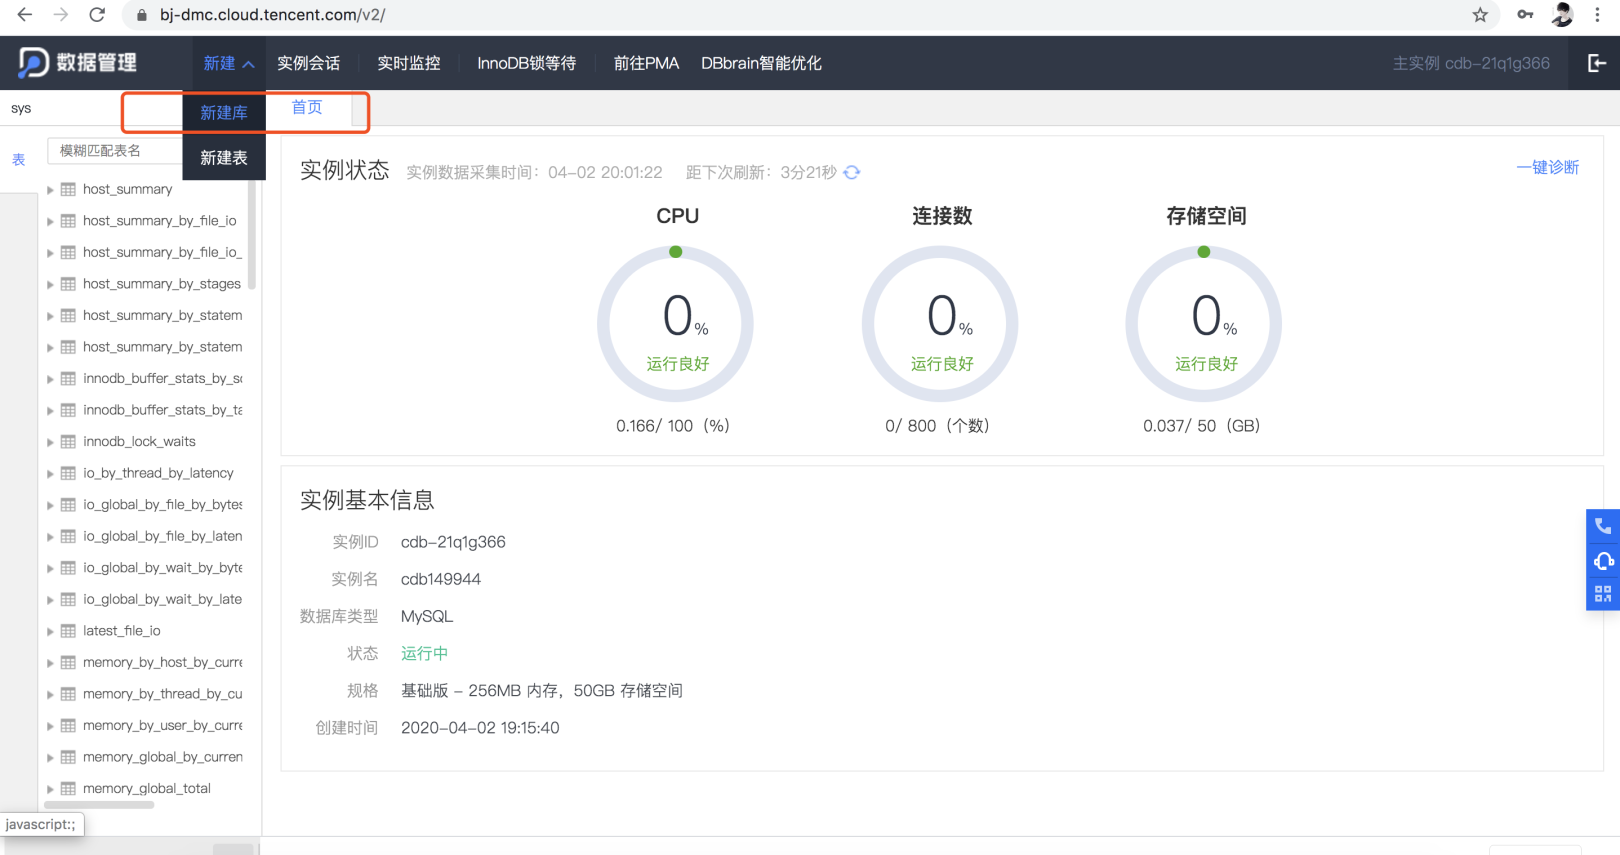This screenshot has width=1620, height=855.
Task: Click the table icon beside host_summary
Action: tap(68, 189)
